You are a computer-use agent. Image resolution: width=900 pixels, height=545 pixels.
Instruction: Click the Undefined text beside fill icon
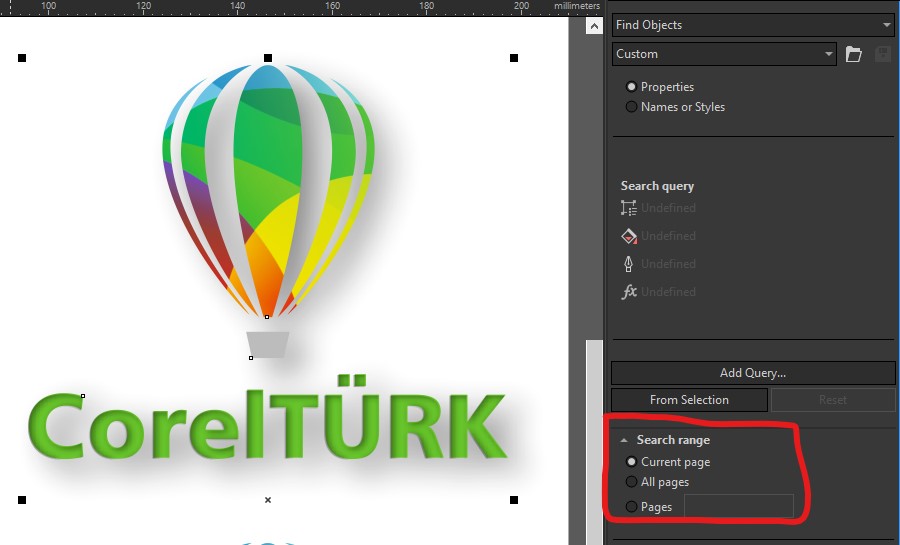tap(668, 236)
